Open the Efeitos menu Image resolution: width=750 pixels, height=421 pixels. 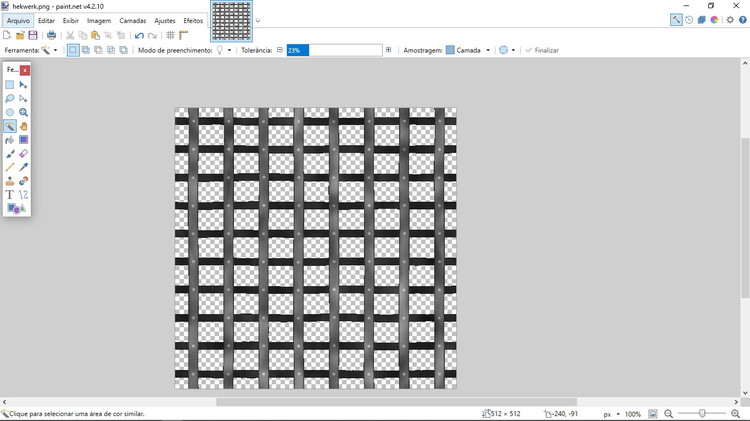(193, 21)
